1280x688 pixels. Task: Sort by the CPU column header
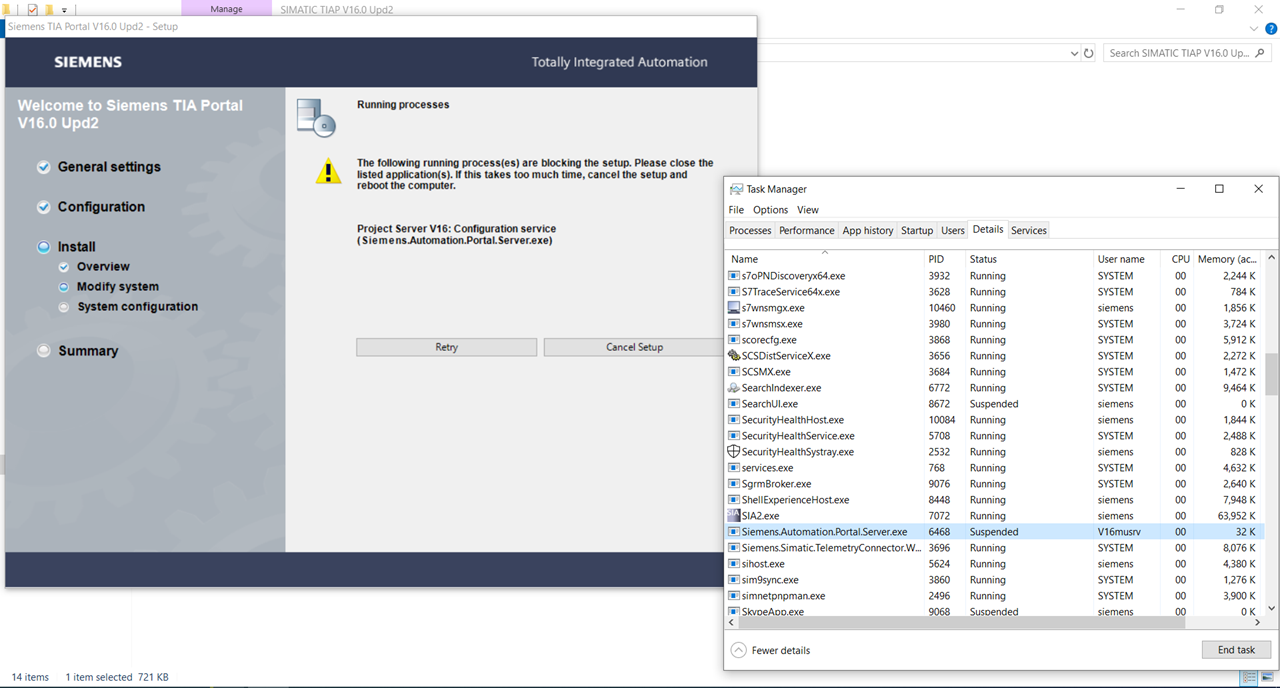1180,258
